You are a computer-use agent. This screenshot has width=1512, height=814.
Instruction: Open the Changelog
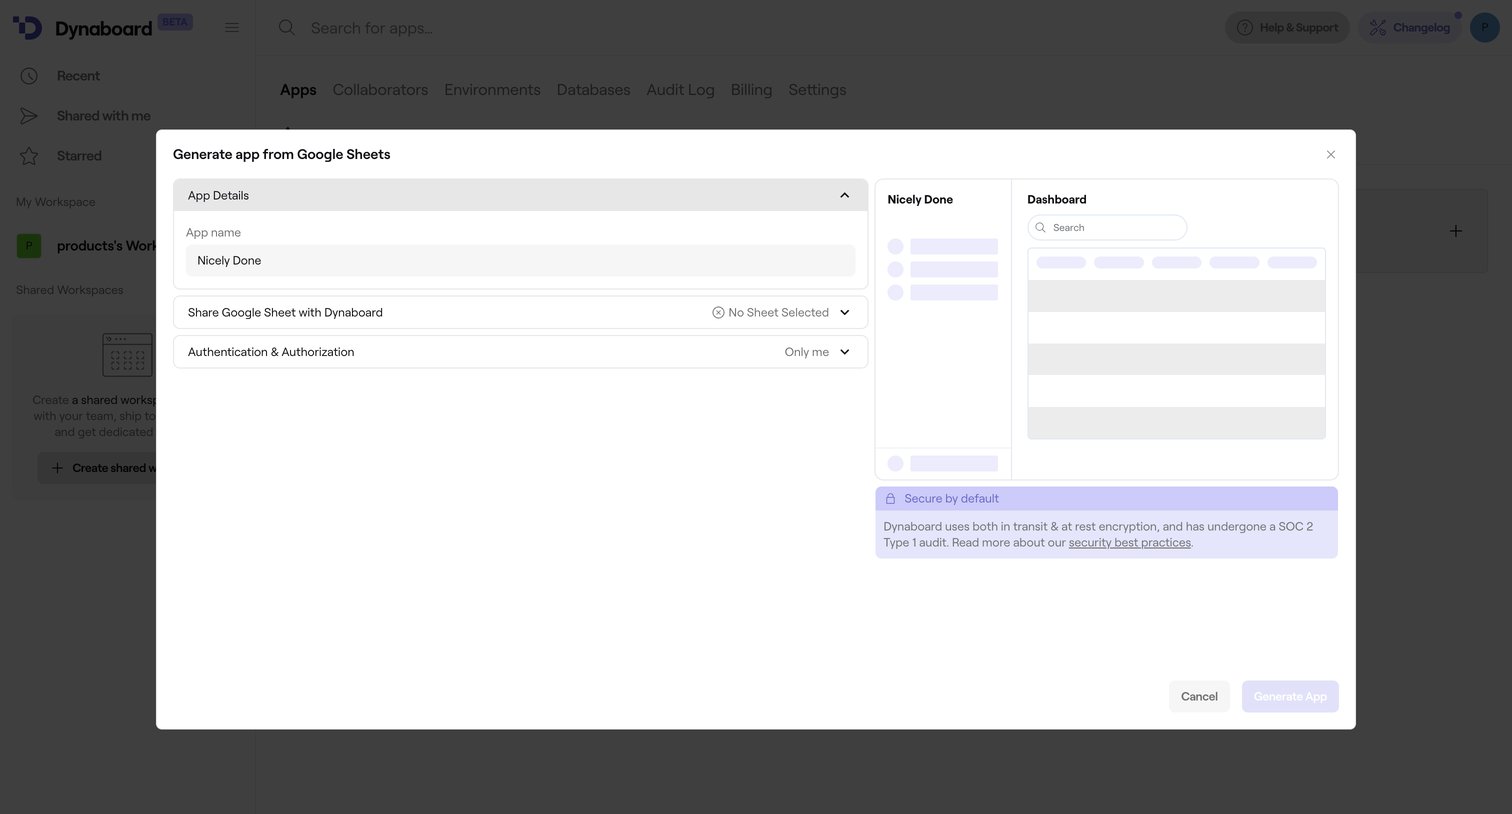pos(1410,28)
